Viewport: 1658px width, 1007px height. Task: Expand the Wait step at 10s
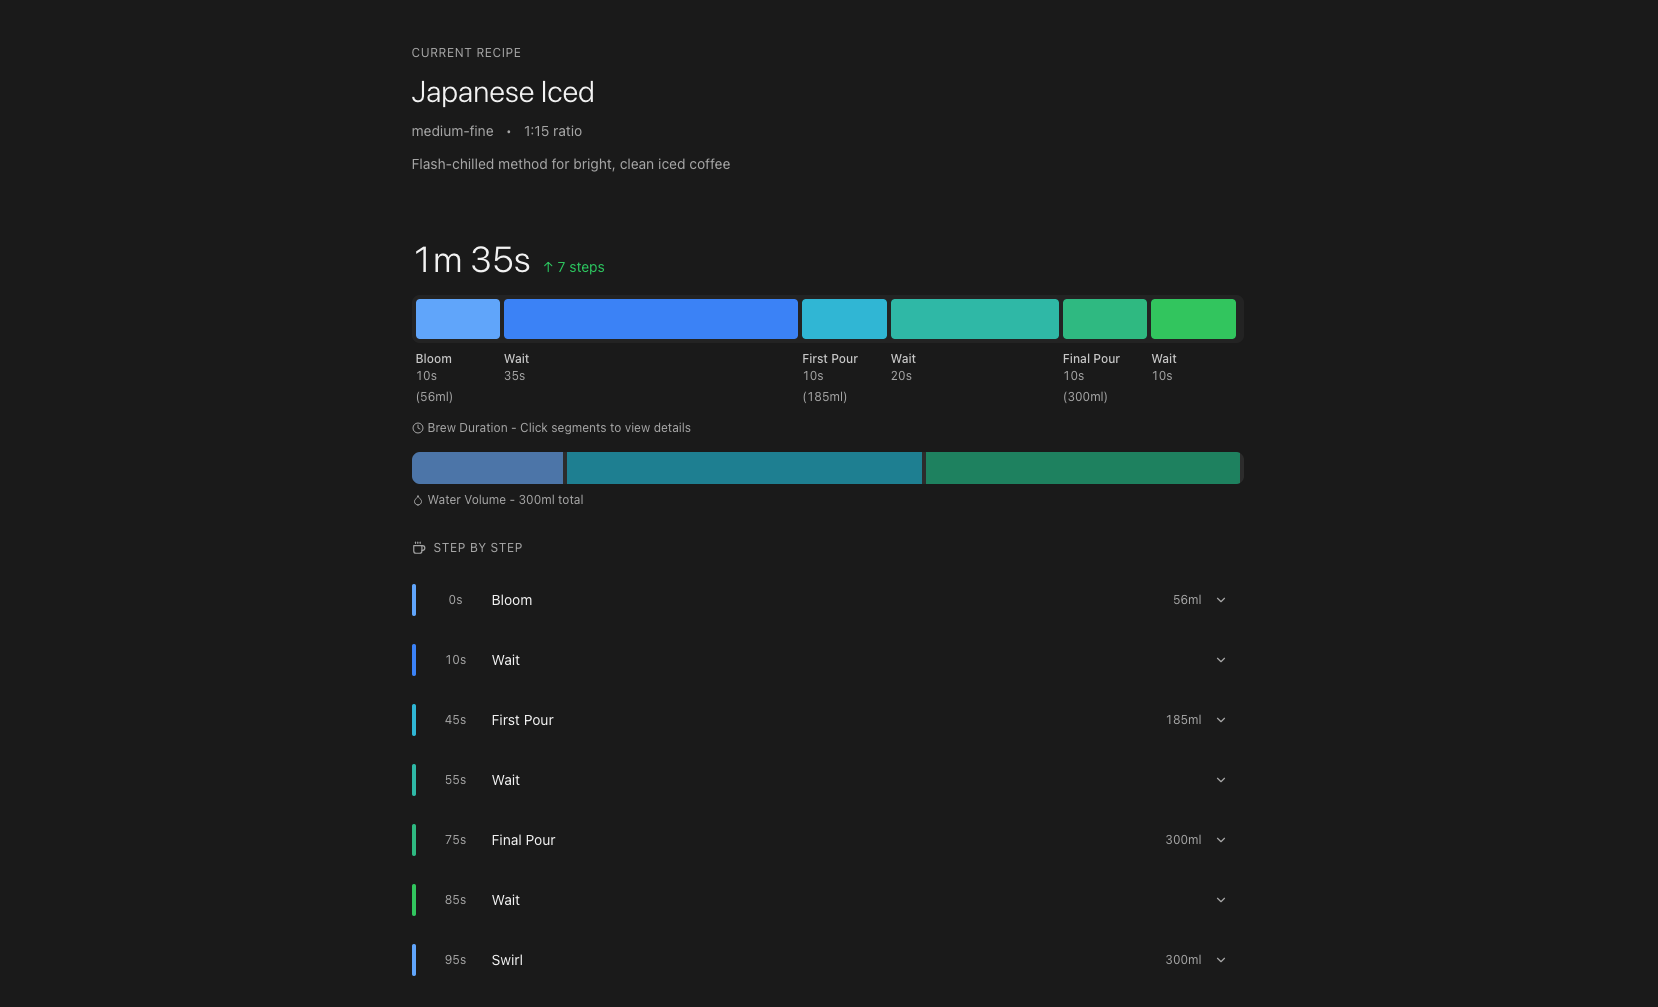coord(1220,660)
